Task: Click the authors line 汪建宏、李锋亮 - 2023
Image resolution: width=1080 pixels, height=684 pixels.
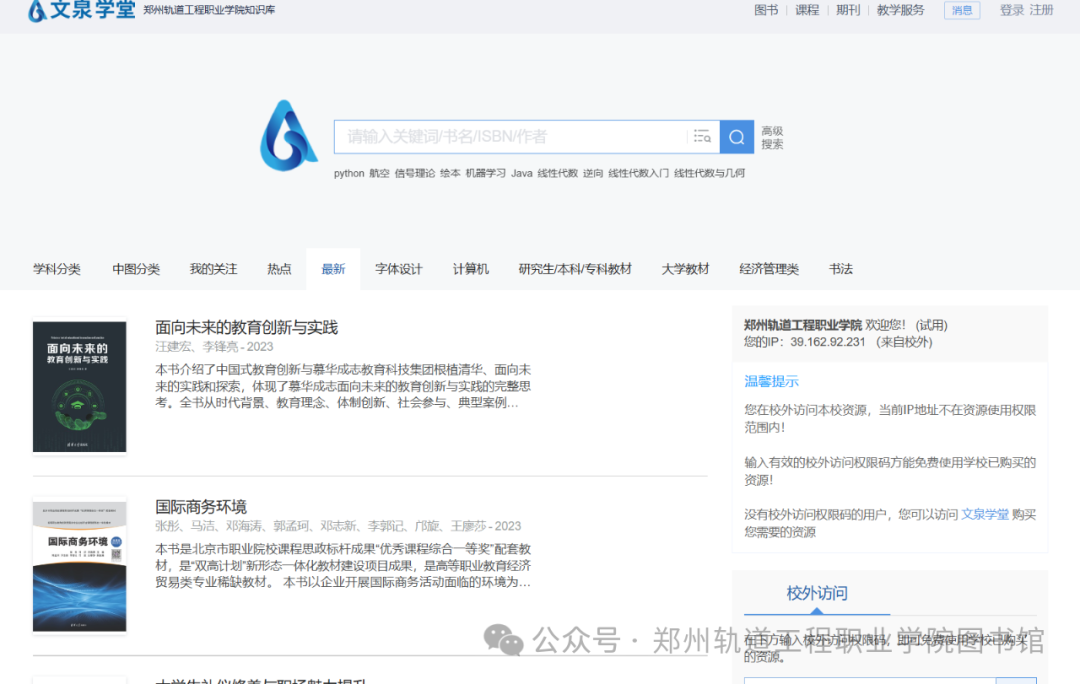Action: [x=214, y=347]
